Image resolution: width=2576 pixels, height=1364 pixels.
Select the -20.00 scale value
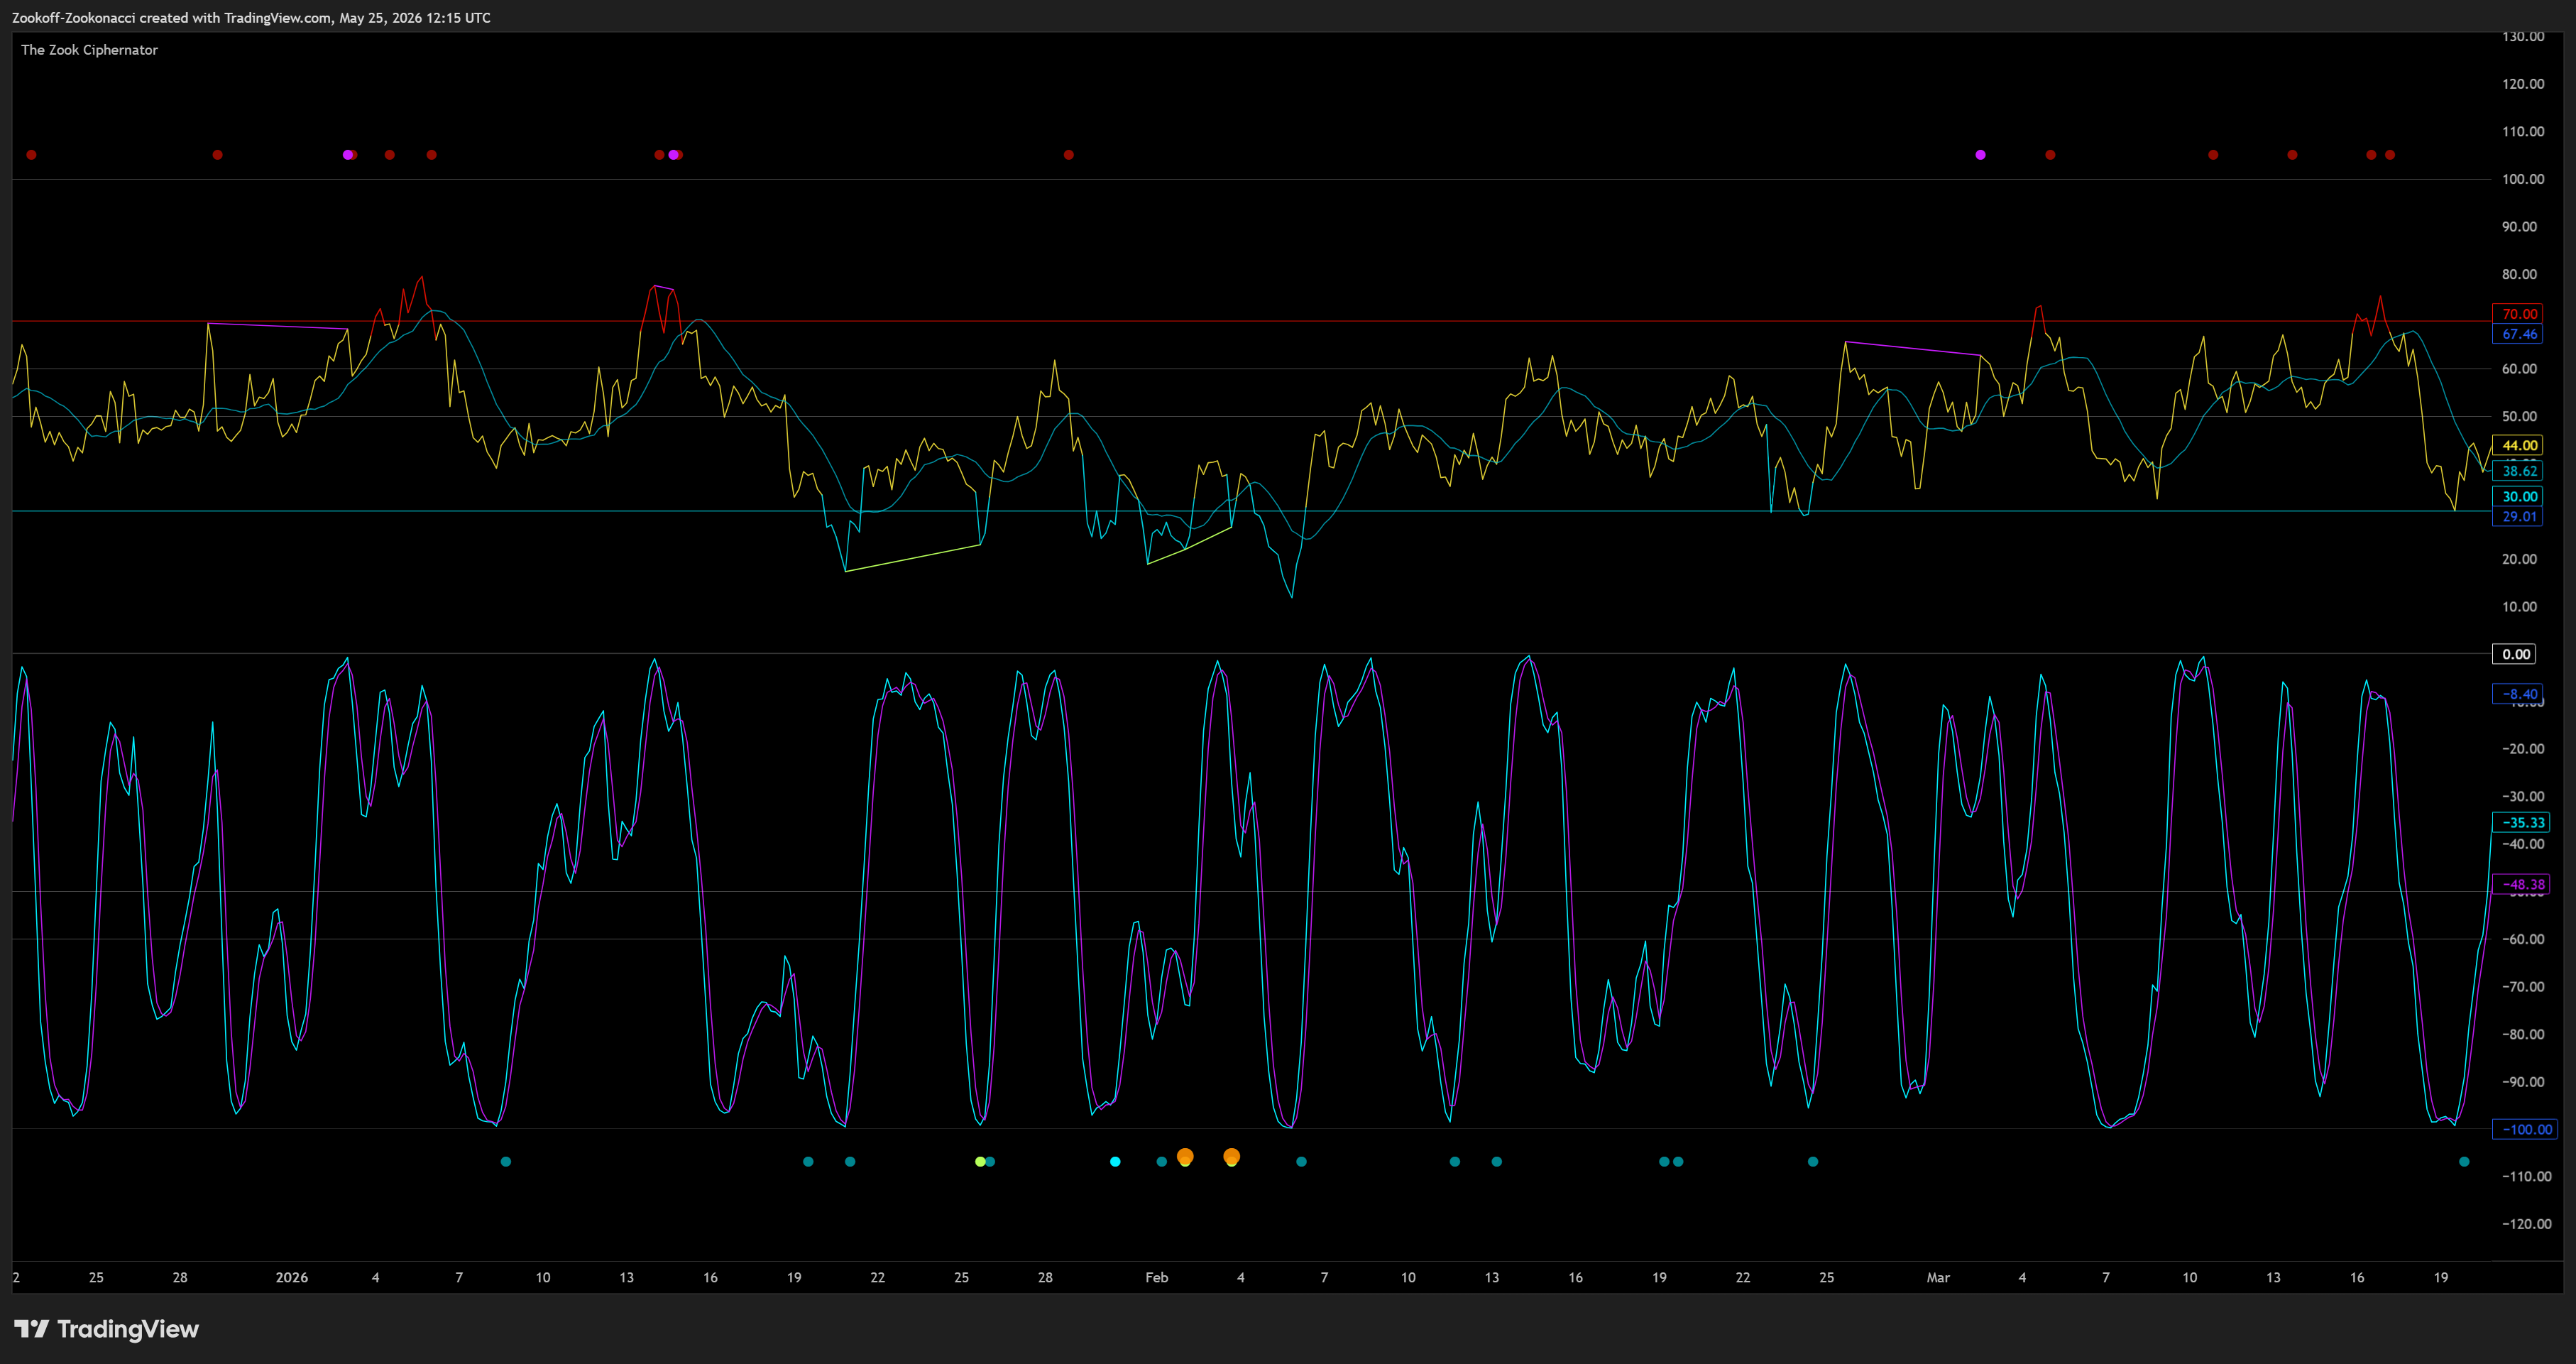pos(2523,749)
